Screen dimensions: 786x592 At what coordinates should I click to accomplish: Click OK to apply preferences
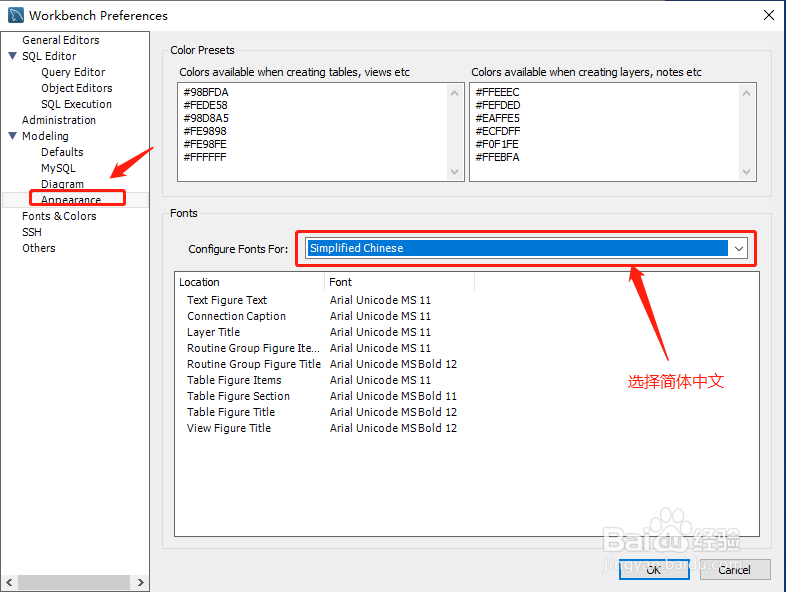click(x=654, y=569)
